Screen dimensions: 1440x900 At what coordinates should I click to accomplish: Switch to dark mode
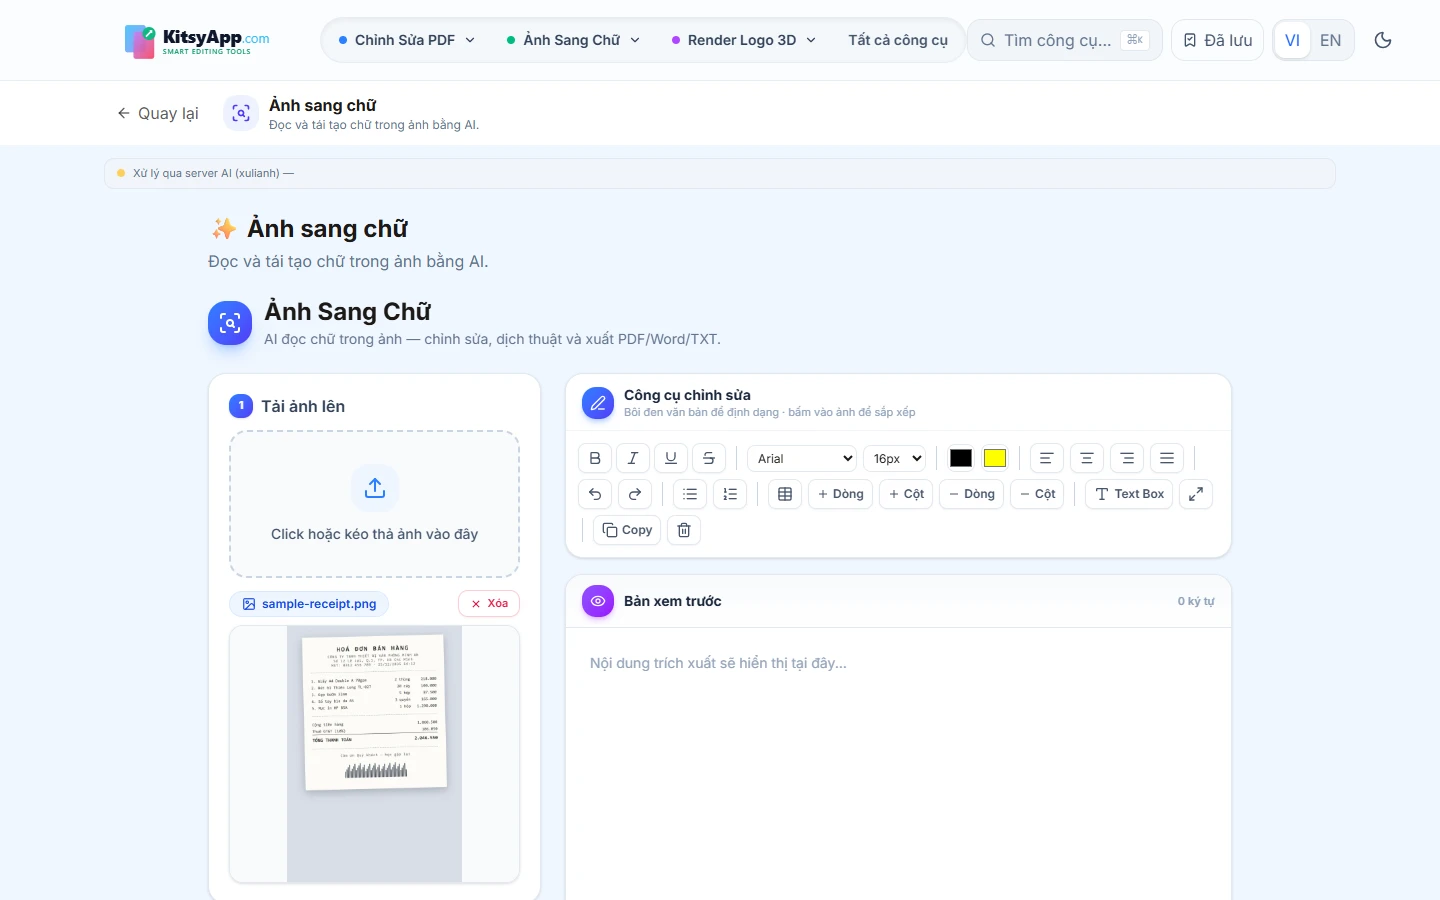(x=1383, y=40)
